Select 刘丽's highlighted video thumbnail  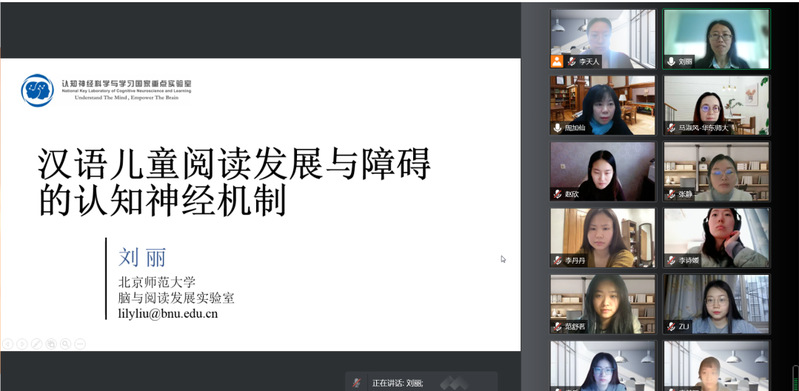(x=716, y=39)
